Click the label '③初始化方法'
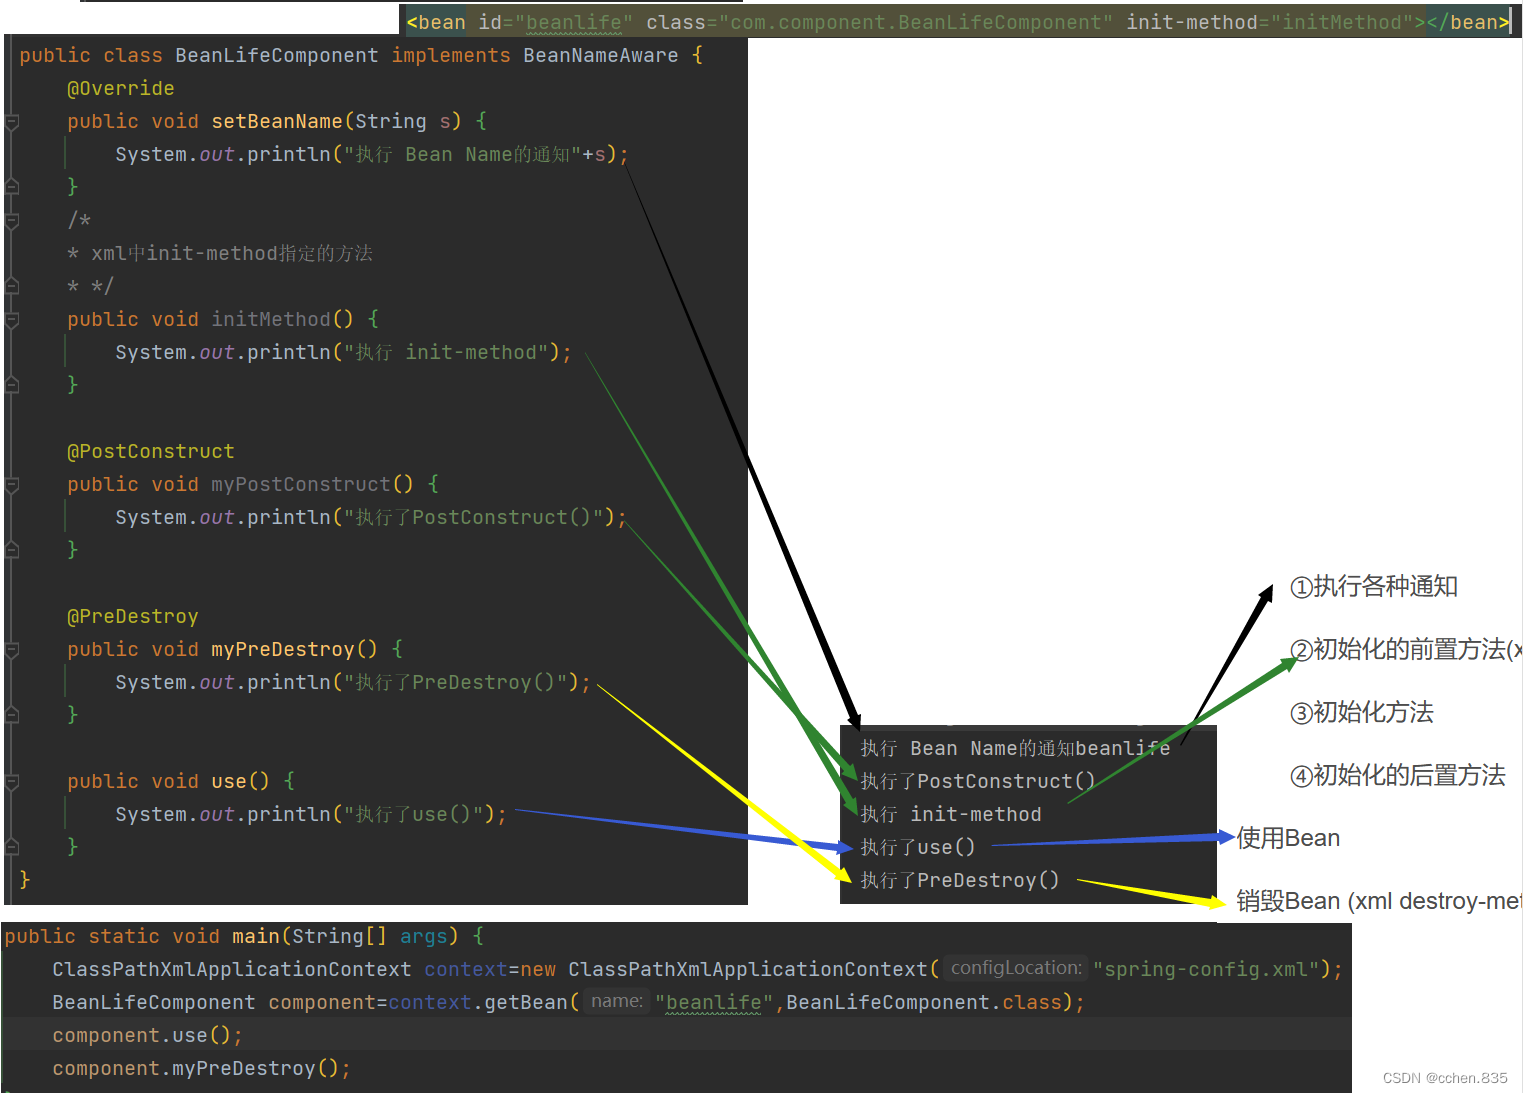Image resolution: width=1523 pixels, height=1093 pixels. (1362, 713)
